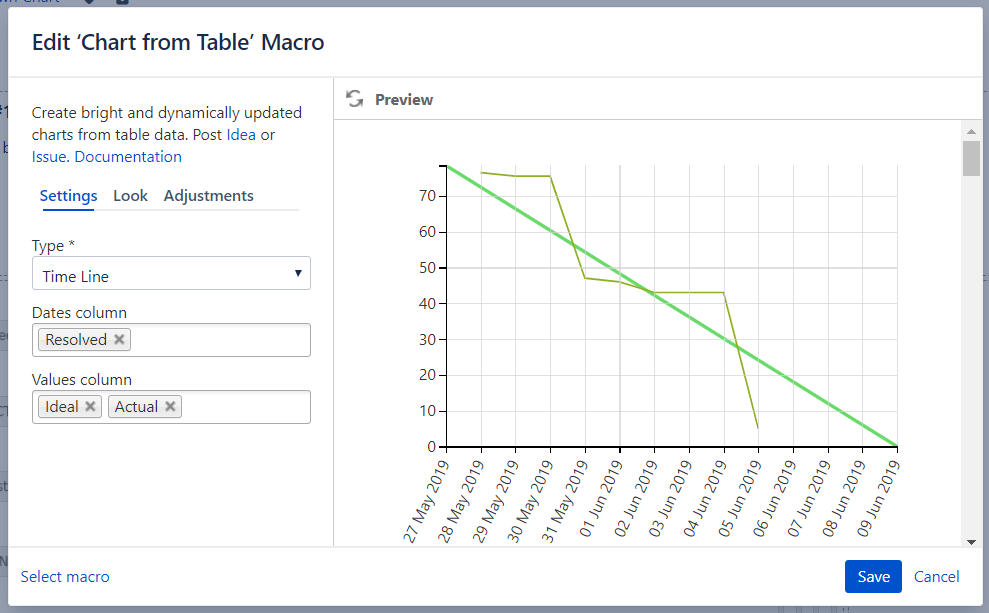Image resolution: width=989 pixels, height=613 pixels.
Task: Click the end of the line at 09 Jun 2019
Action: pyautogui.click(x=897, y=446)
